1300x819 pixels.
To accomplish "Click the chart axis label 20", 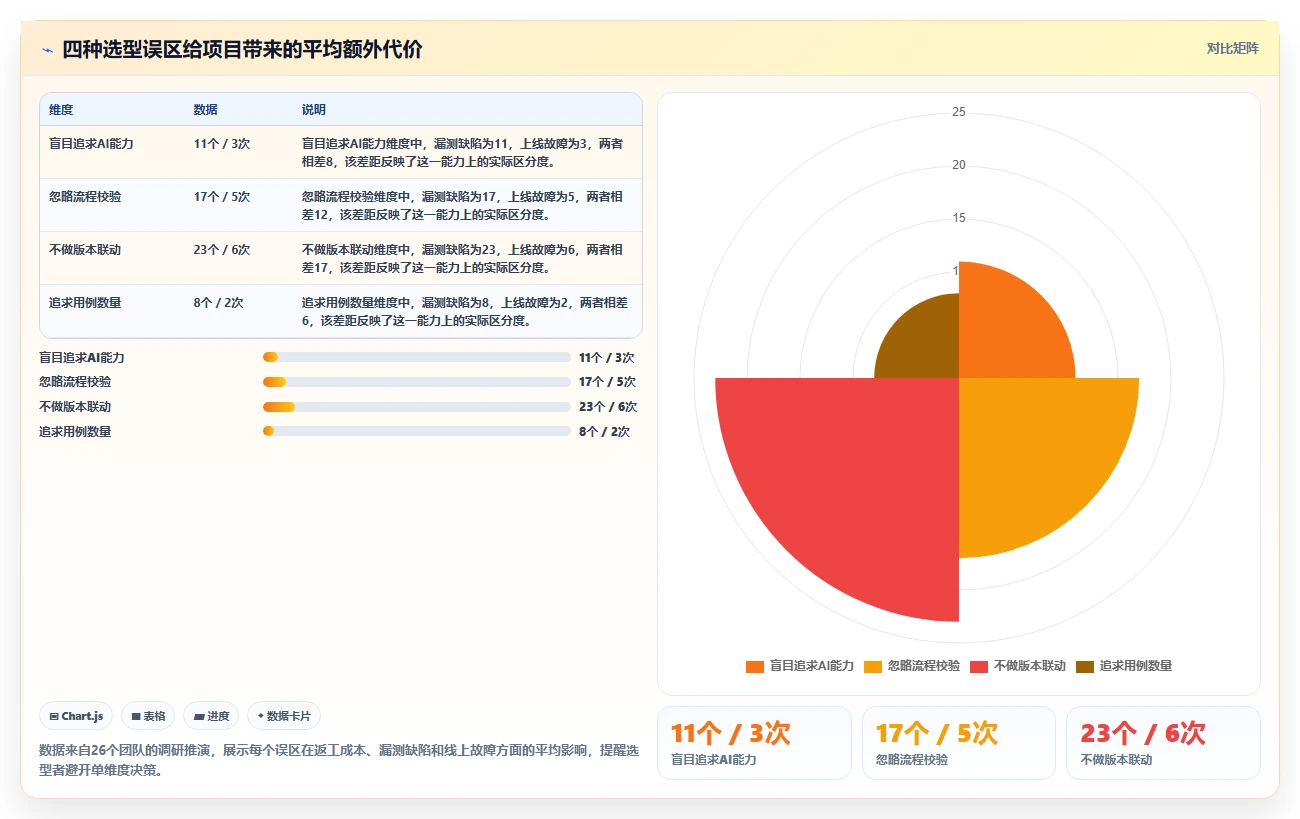I will click(x=959, y=165).
